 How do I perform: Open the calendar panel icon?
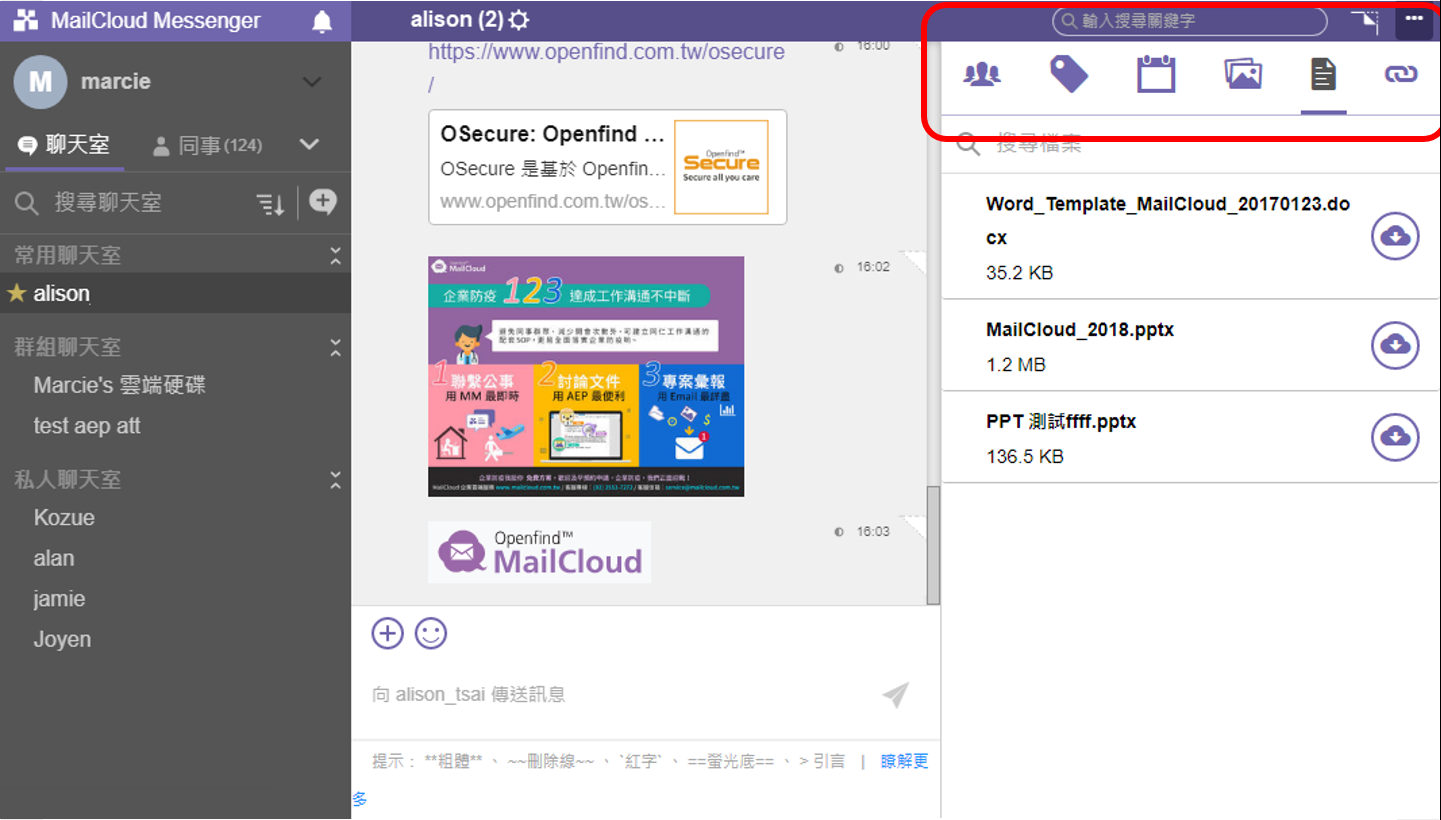tap(1156, 74)
